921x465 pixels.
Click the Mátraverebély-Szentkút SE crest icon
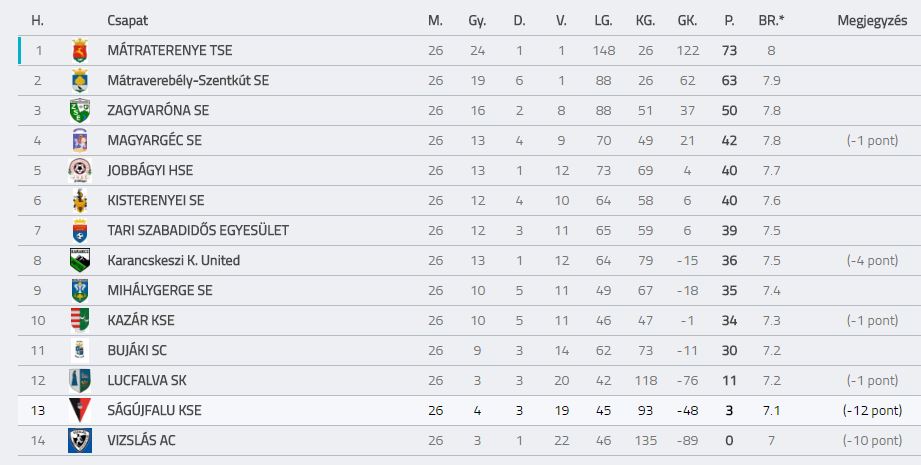(x=80, y=80)
